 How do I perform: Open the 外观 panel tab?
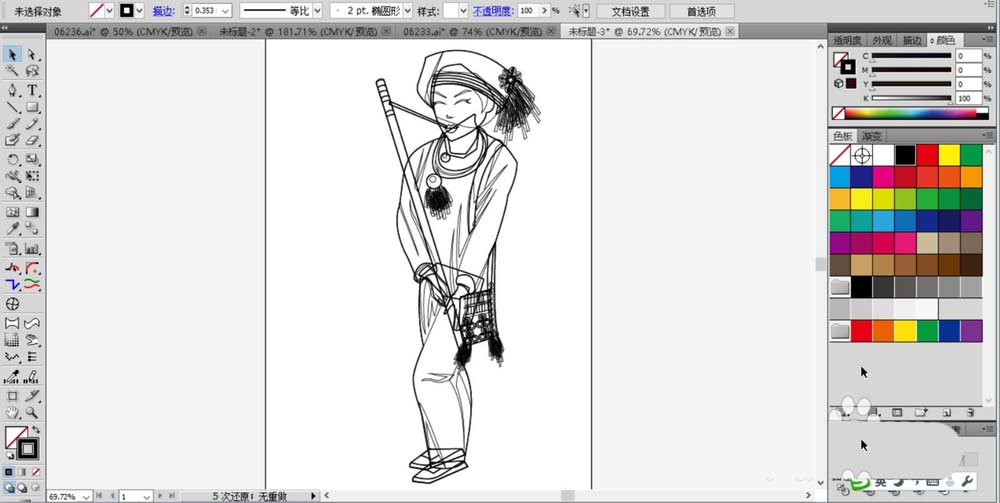click(882, 40)
